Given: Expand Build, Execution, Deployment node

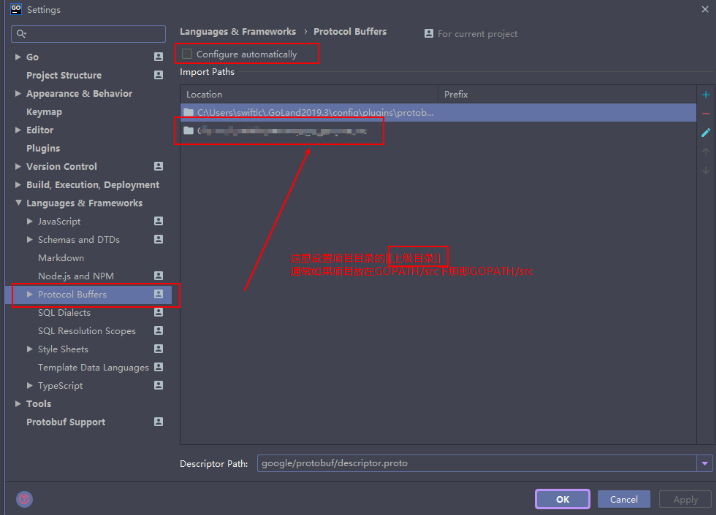Looking at the screenshot, I should [18, 184].
